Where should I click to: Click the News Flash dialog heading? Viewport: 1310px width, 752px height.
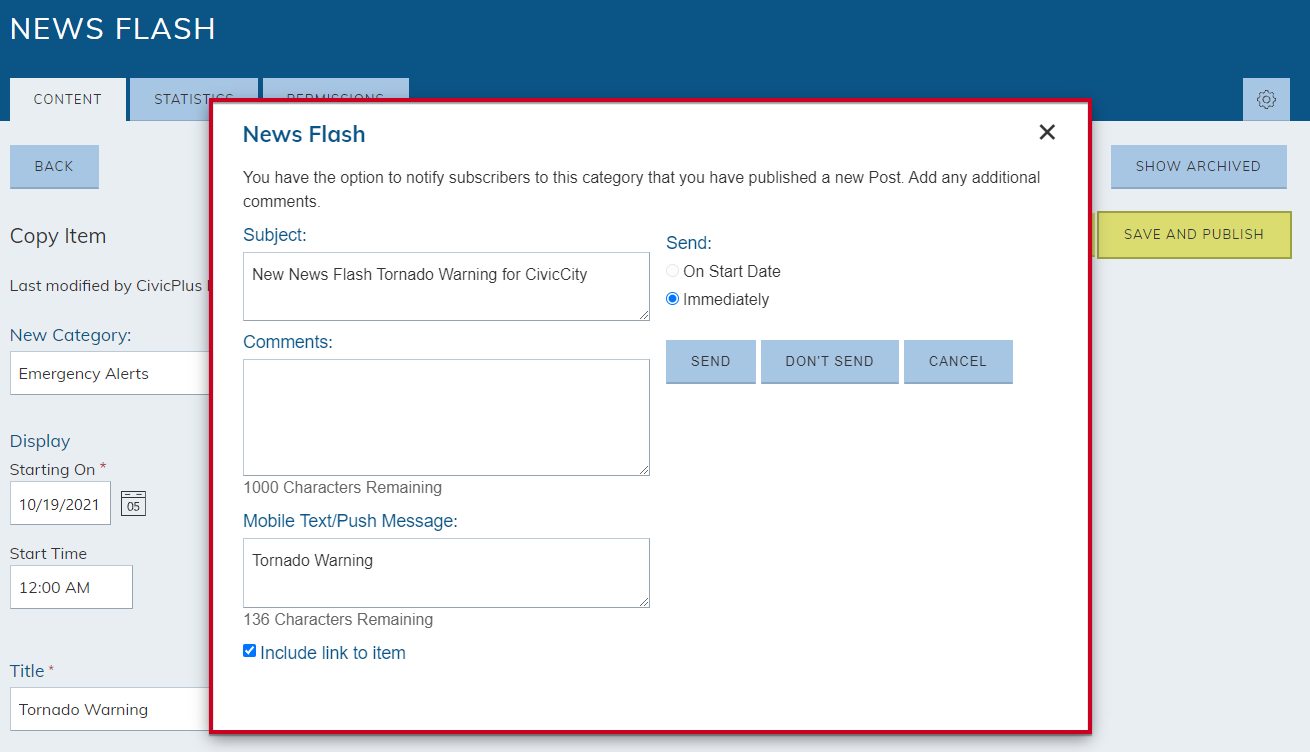(x=304, y=134)
